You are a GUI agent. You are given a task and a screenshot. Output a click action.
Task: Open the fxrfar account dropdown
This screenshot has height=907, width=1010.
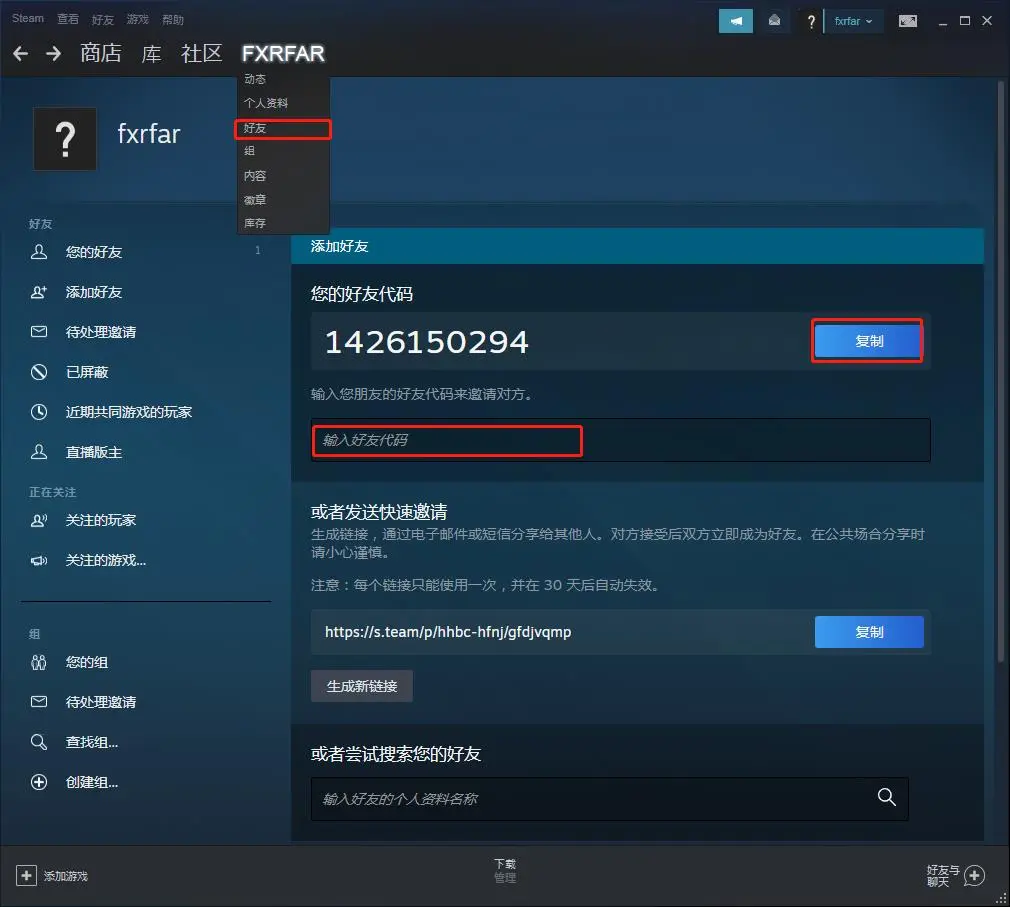(x=853, y=21)
